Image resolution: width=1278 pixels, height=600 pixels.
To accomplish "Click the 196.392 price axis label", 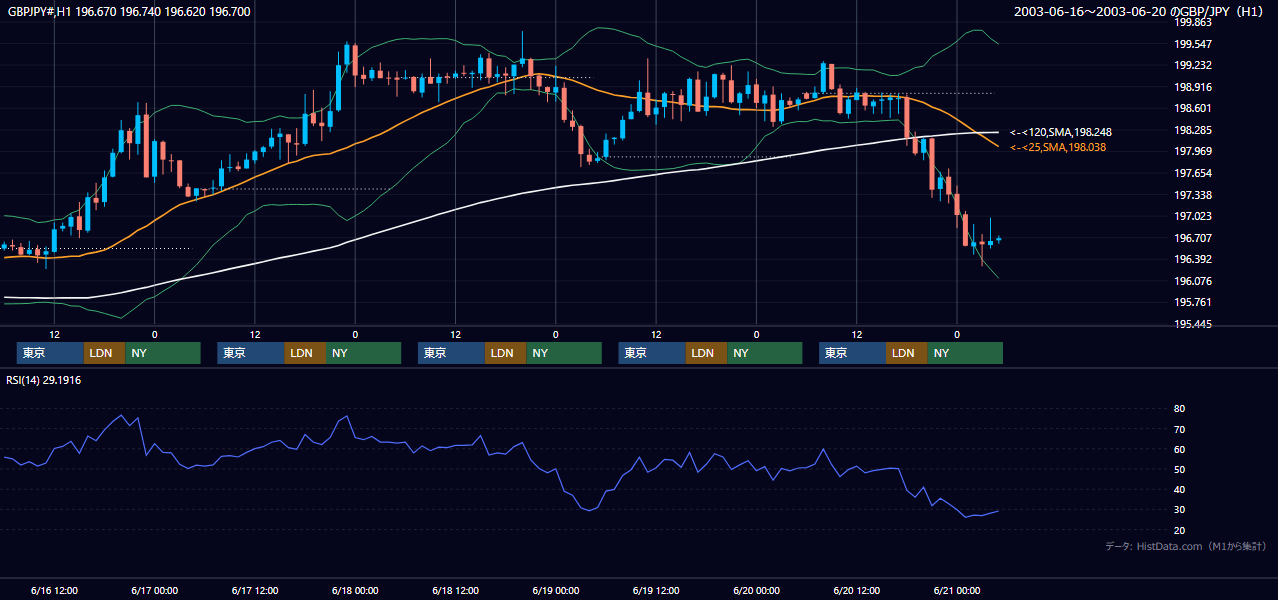I will coord(1193,259).
